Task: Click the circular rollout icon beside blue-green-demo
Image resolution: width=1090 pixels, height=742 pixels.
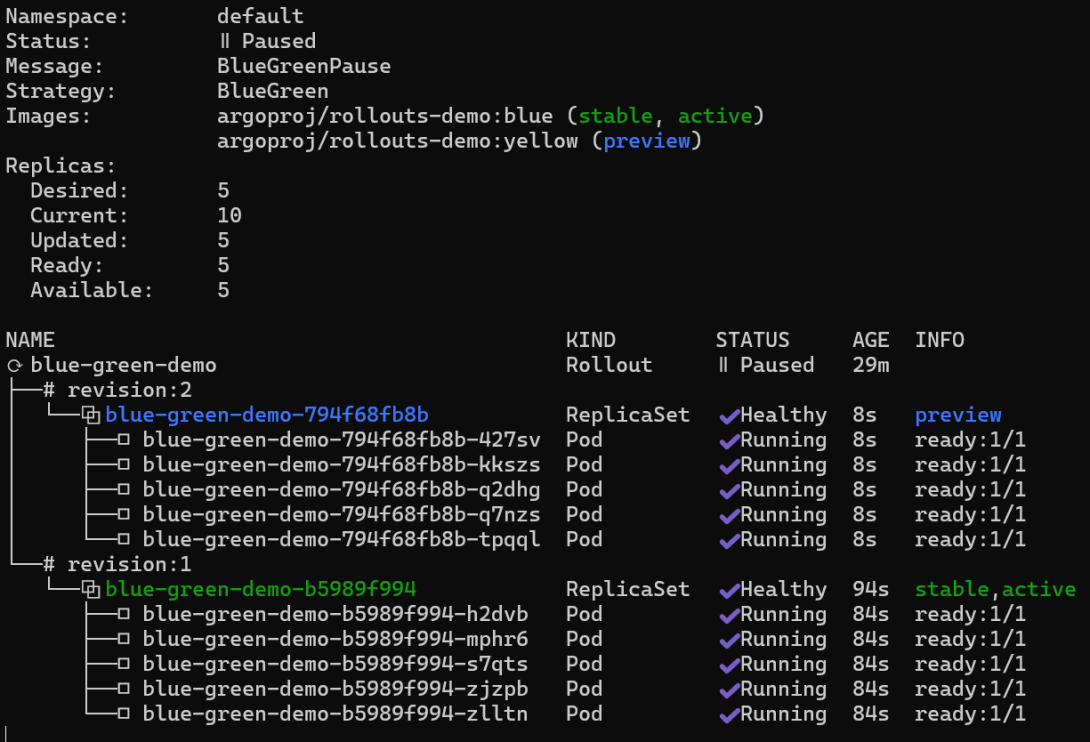Action: [14, 365]
